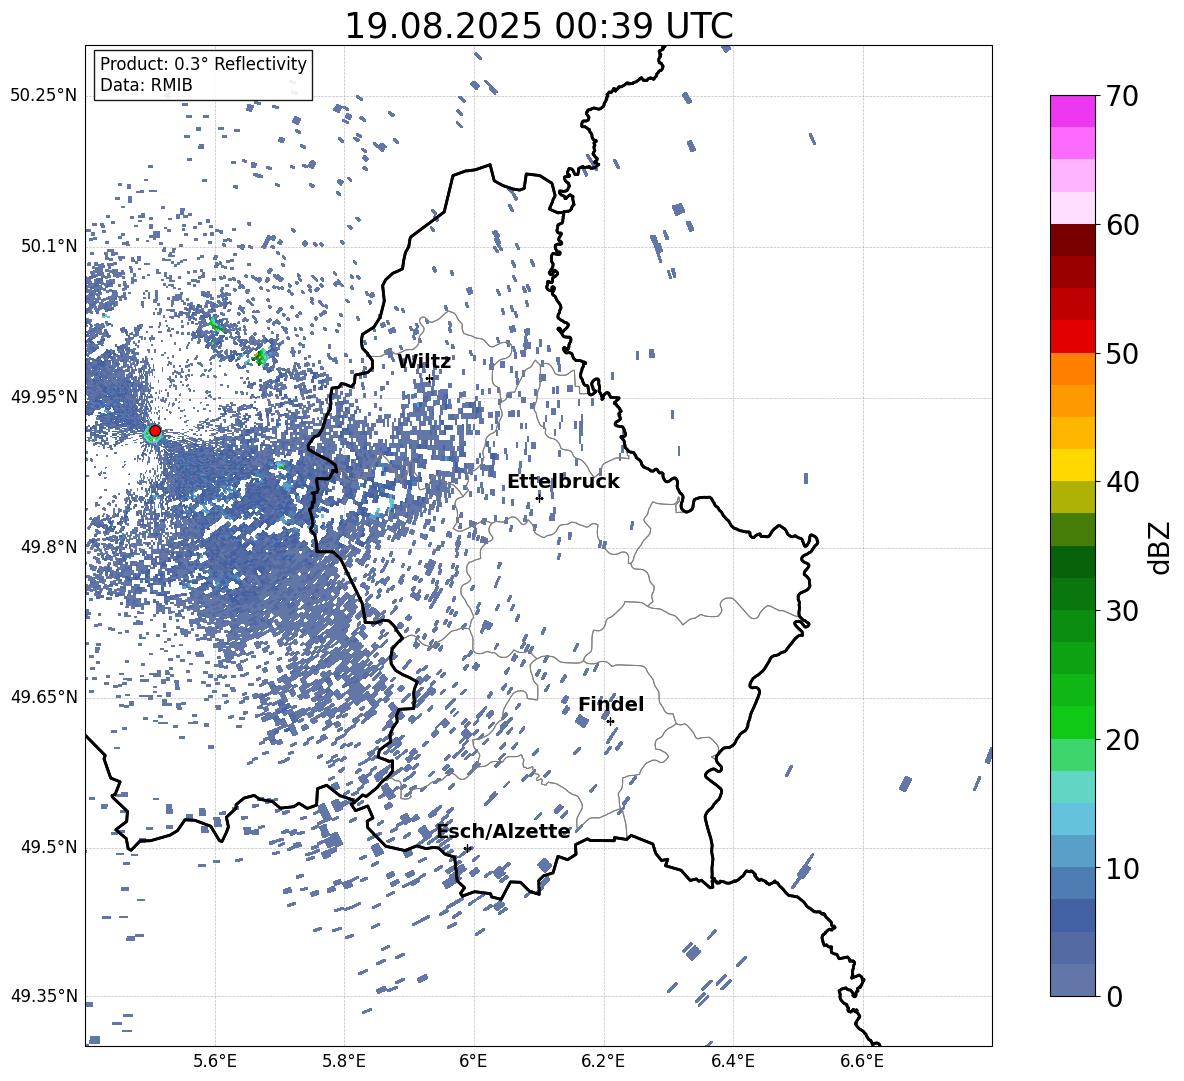Click the plus marker below Esch/Alzette

click(x=467, y=848)
